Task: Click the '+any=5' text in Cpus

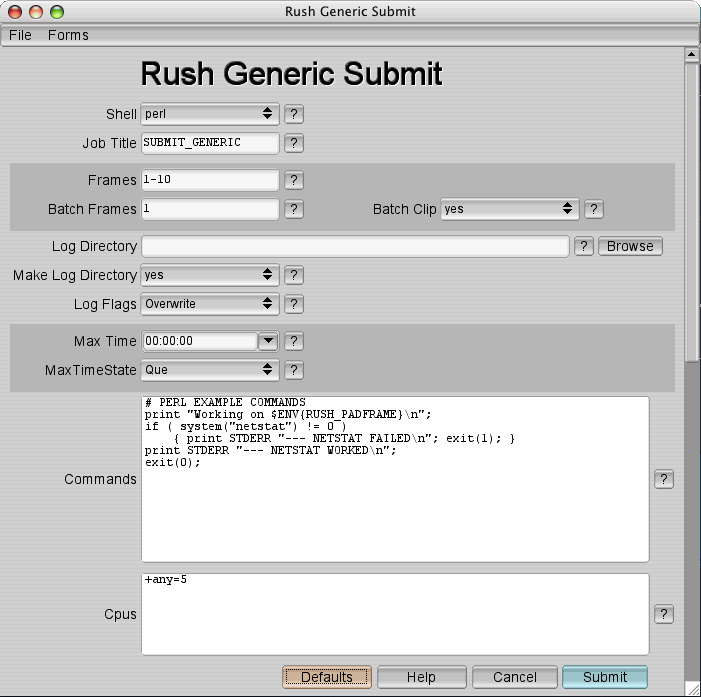Action: [x=166, y=580]
